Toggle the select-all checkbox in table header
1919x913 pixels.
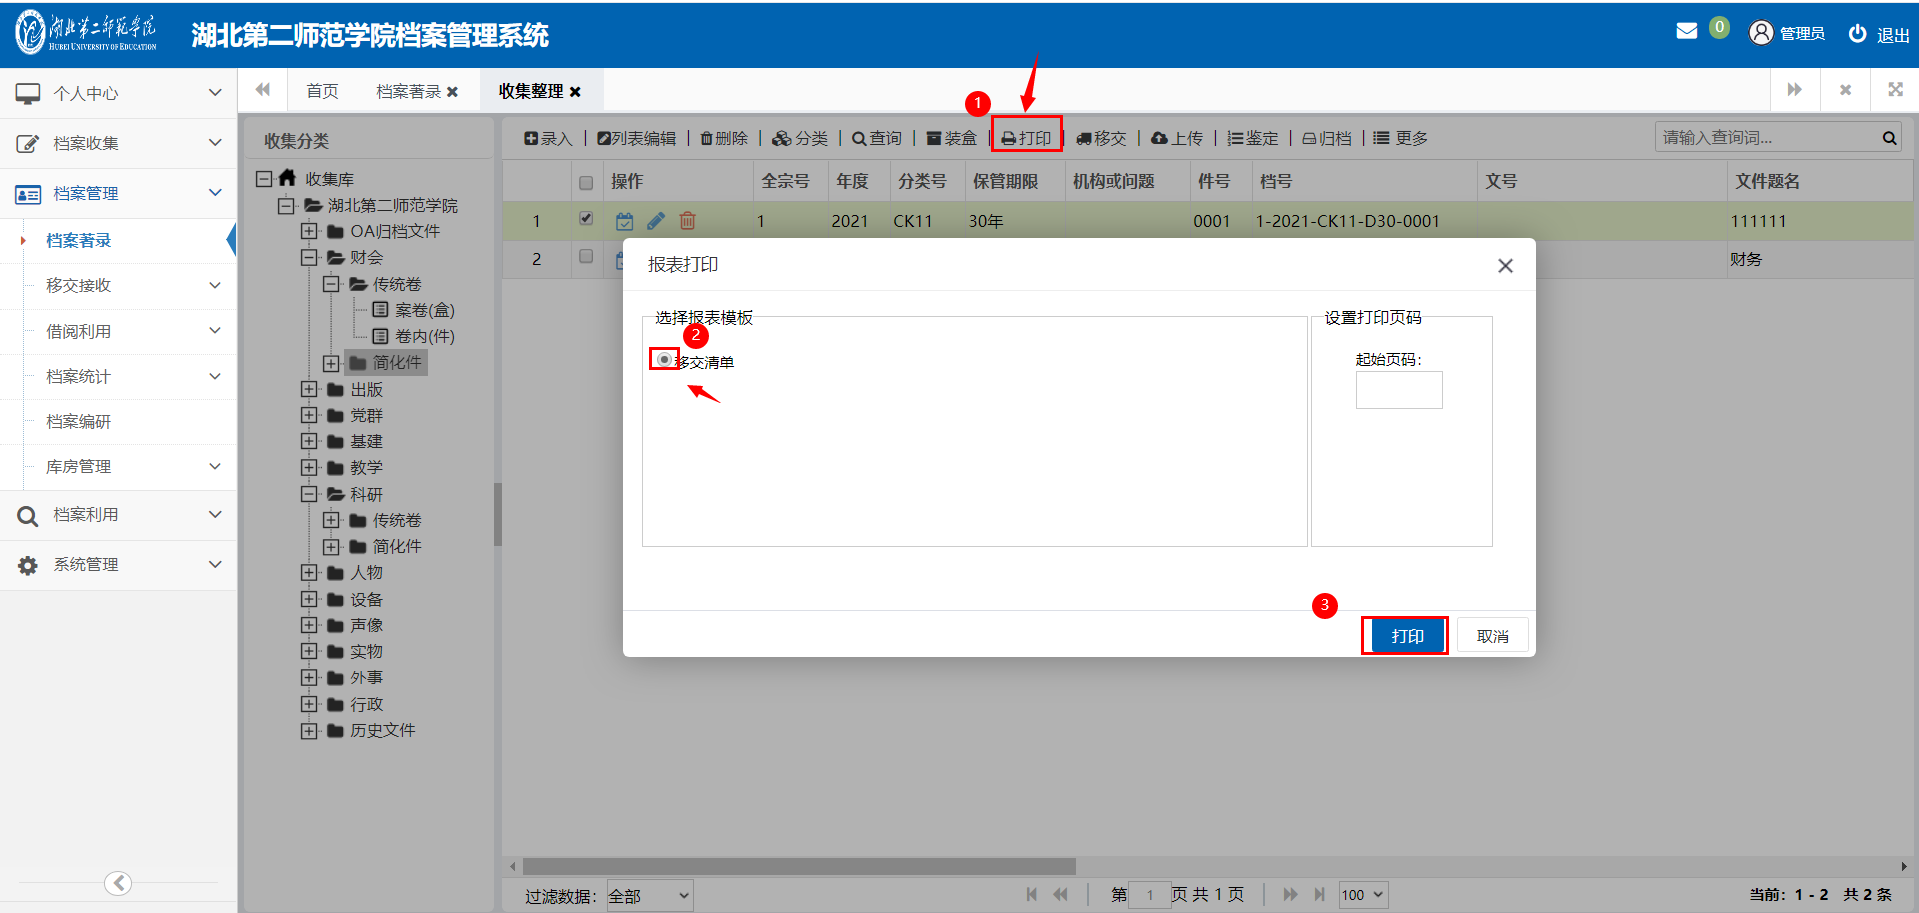tap(586, 182)
